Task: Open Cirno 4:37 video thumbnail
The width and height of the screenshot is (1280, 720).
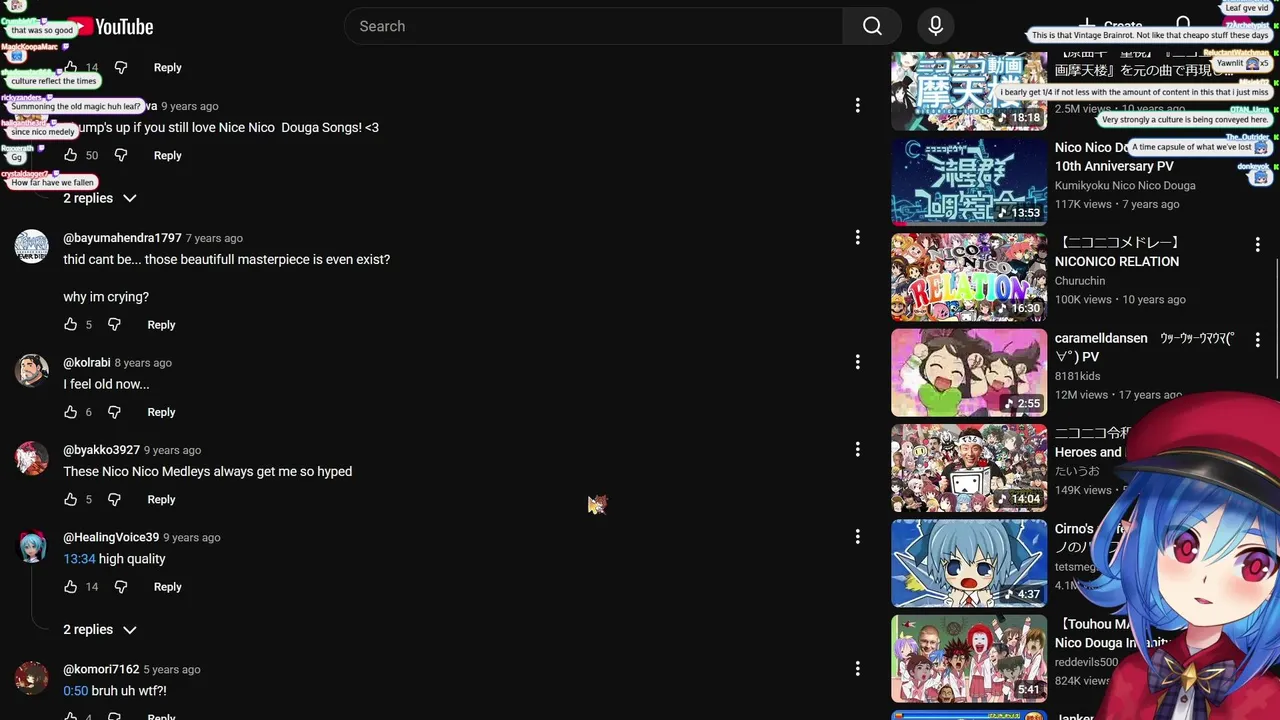Action: tap(969, 563)
